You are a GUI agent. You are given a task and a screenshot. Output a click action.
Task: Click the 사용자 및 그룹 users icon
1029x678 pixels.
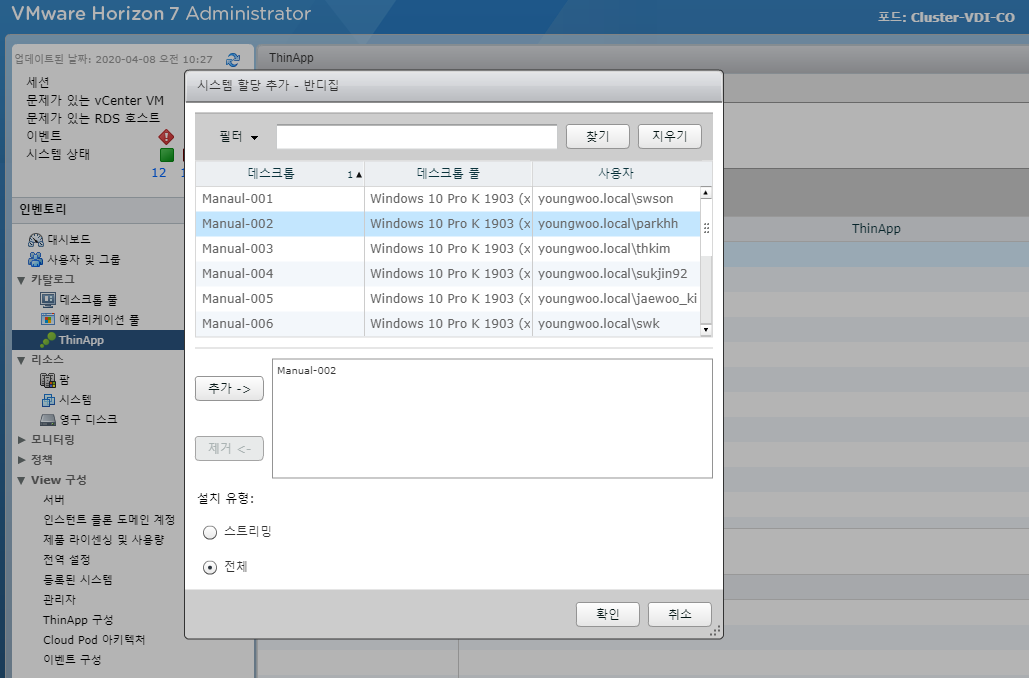pos(35,259)
